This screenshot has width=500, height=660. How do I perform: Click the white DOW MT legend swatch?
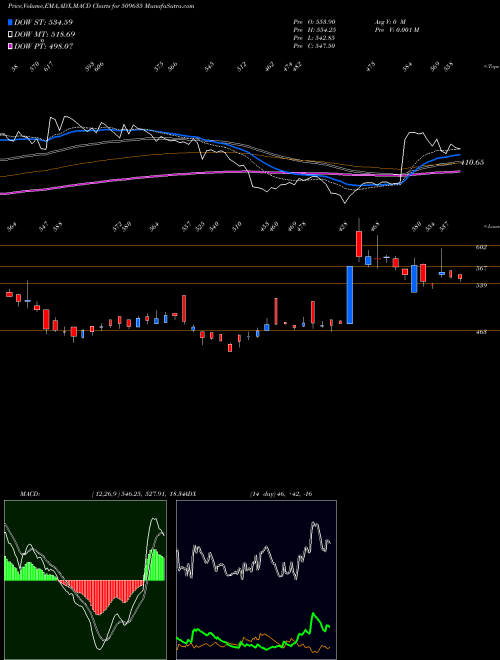[x=10, y=34]
